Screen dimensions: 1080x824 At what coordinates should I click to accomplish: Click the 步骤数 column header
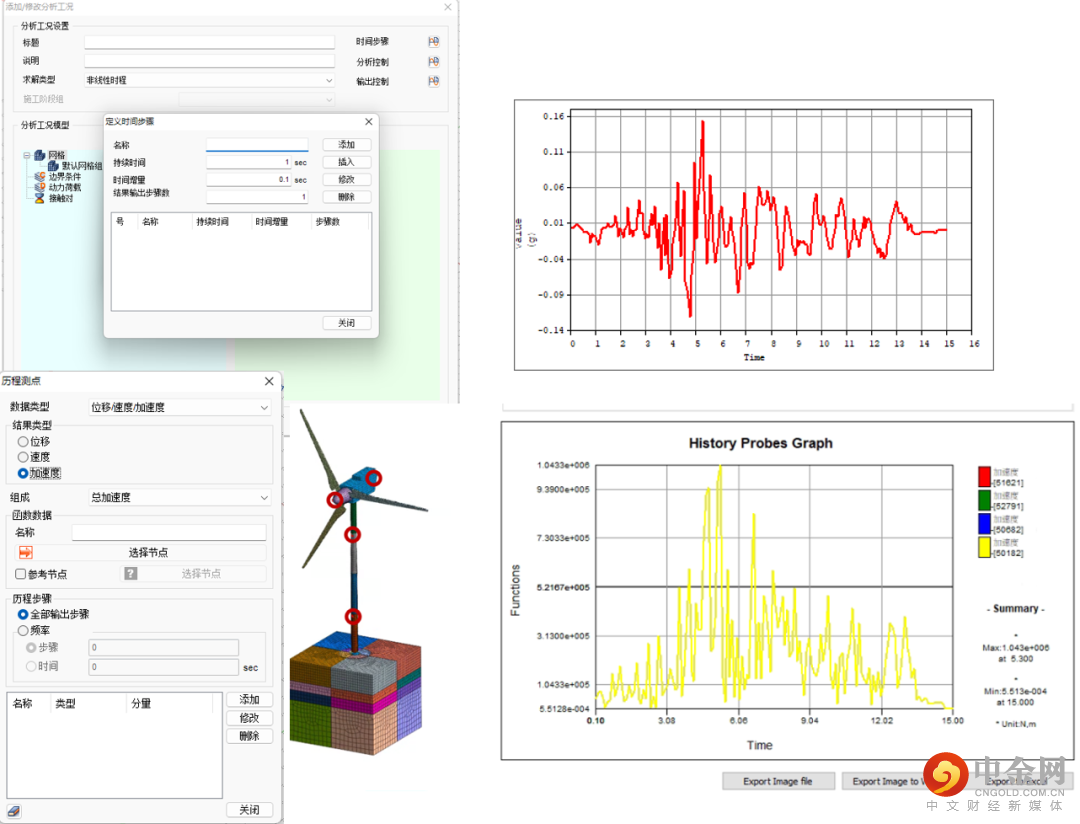point(328,222)
